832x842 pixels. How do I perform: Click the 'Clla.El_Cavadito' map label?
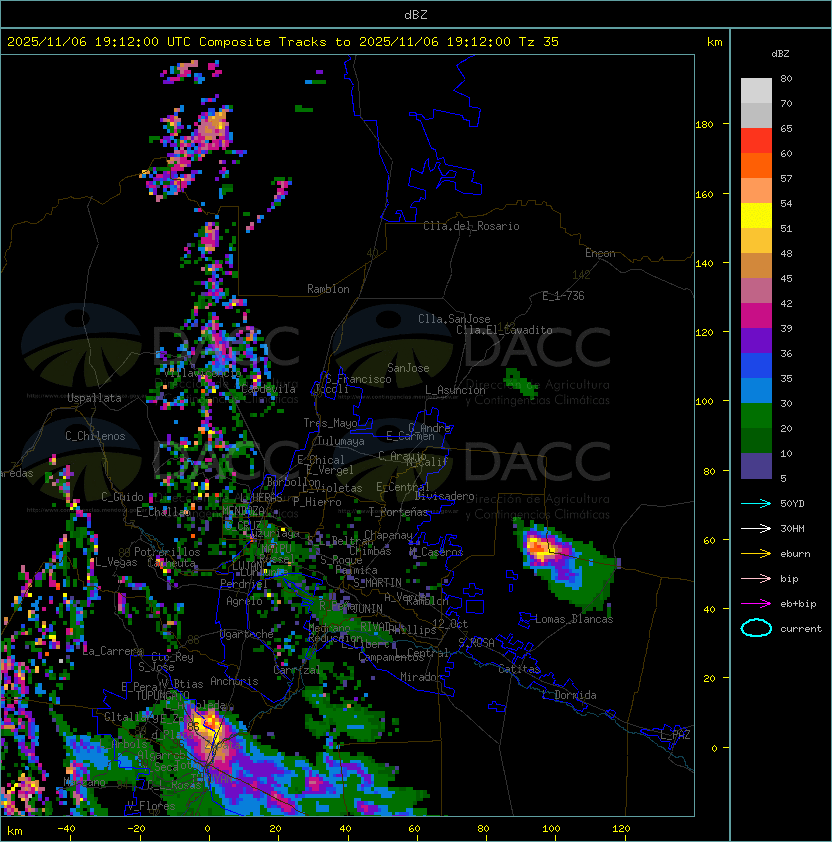[x=504, y=330]
